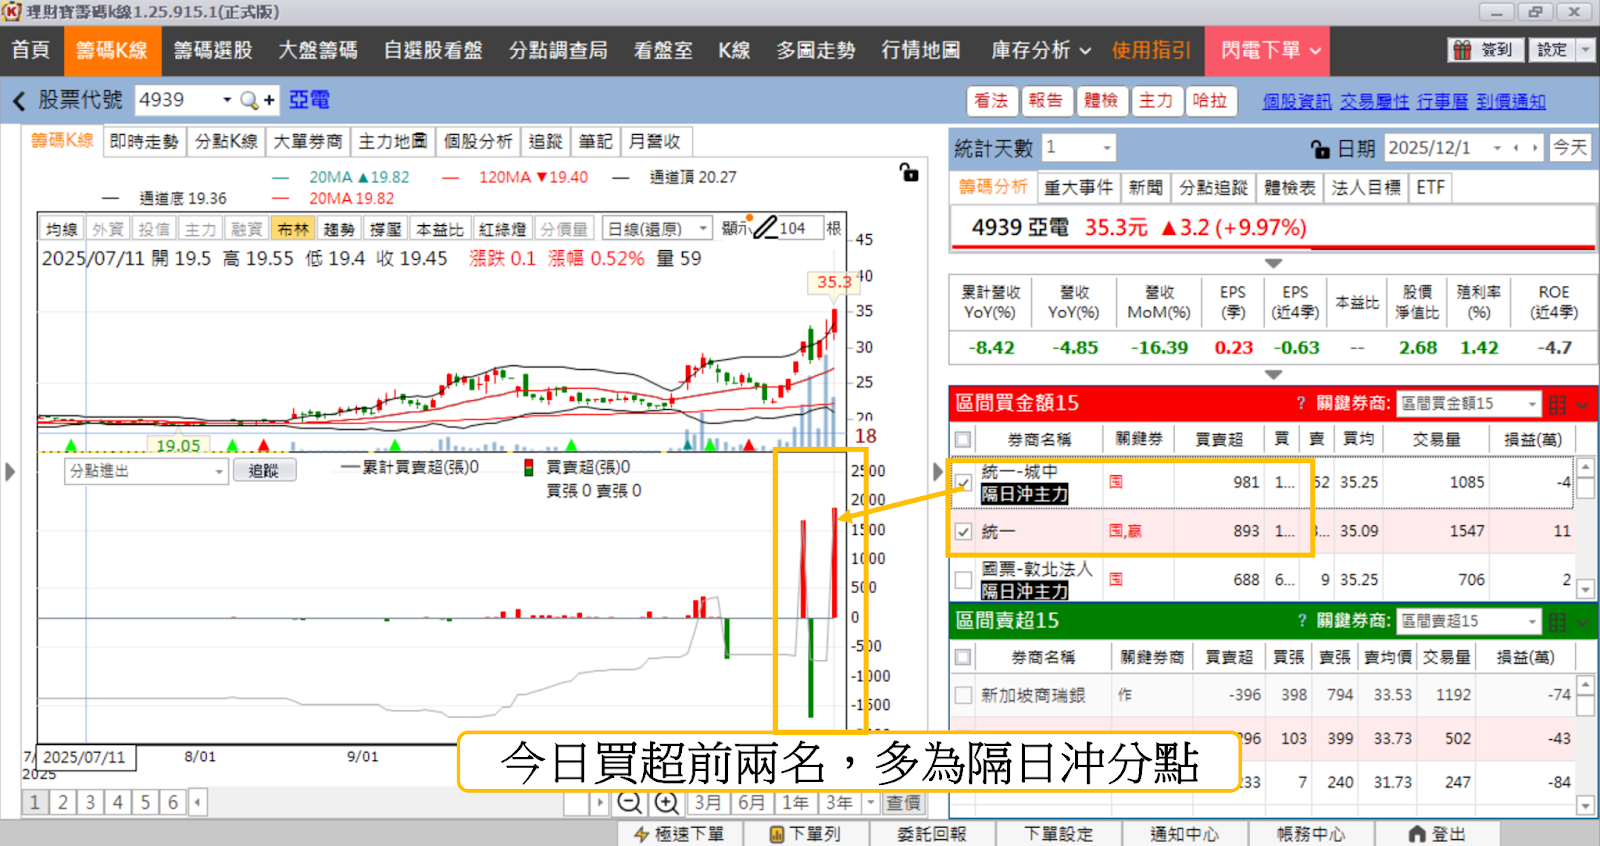This screenshot has width=1600, height=846.
Task: Click 登出 logout with home icon
Action: [x=1437, y=833]
